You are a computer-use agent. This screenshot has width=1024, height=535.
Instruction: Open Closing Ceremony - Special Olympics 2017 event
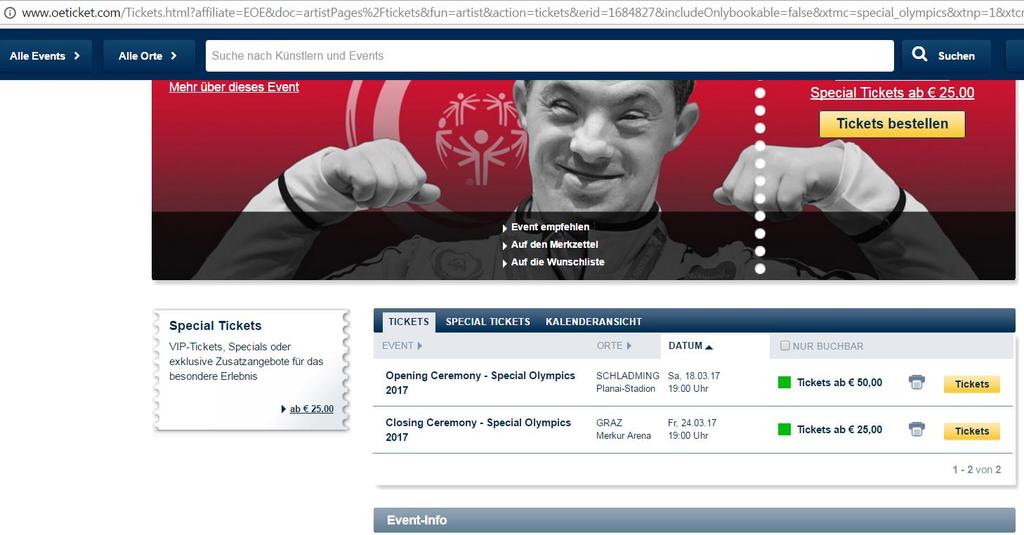point(478,430)
